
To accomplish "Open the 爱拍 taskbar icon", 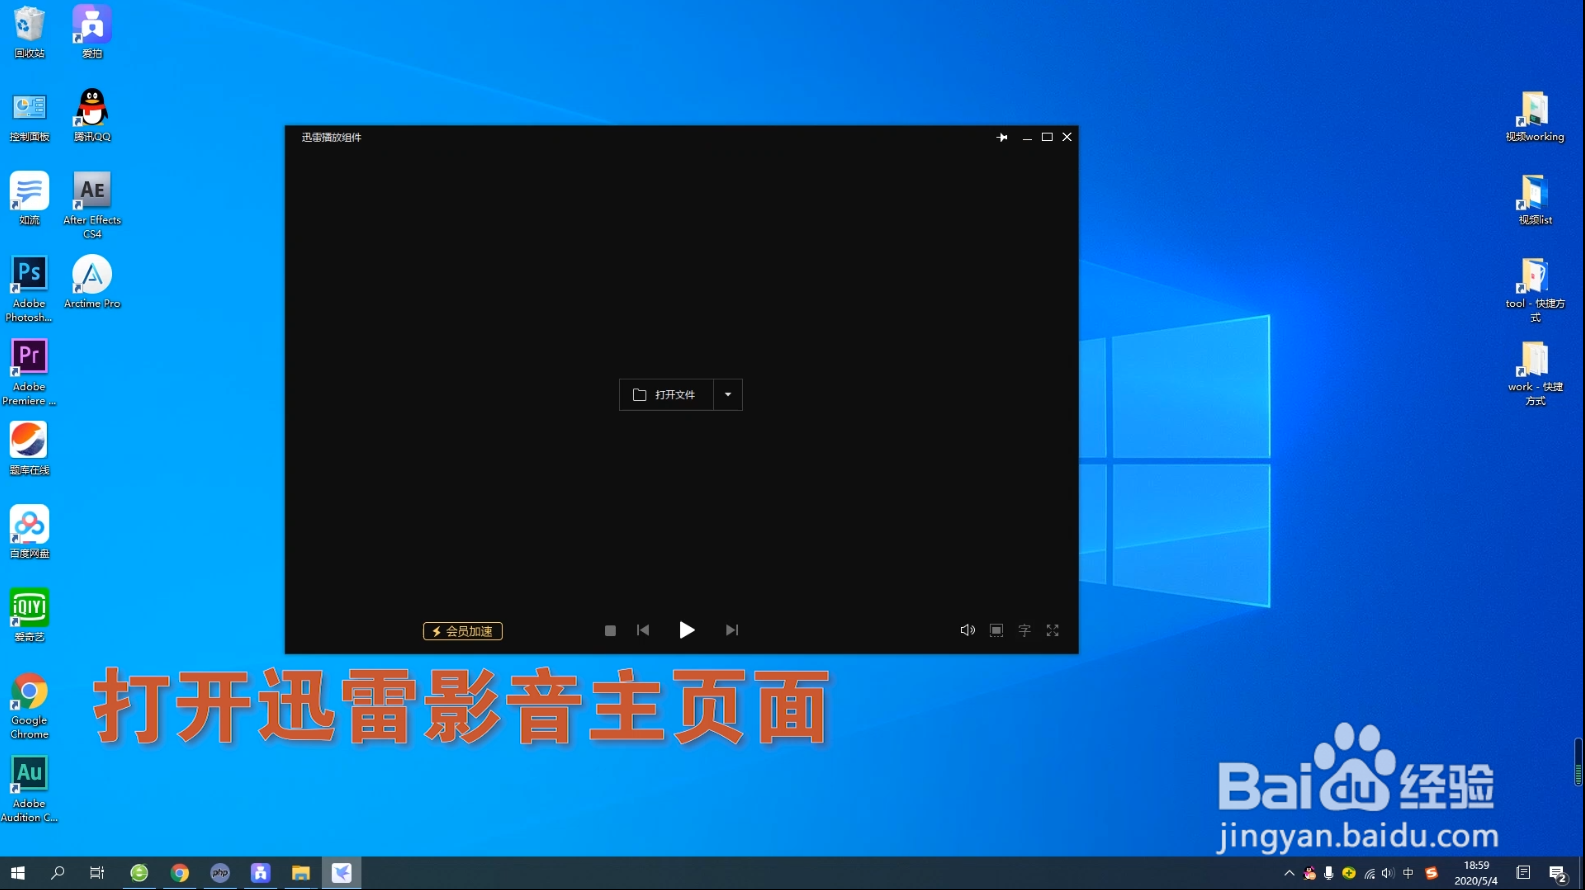I will (260, 873).
